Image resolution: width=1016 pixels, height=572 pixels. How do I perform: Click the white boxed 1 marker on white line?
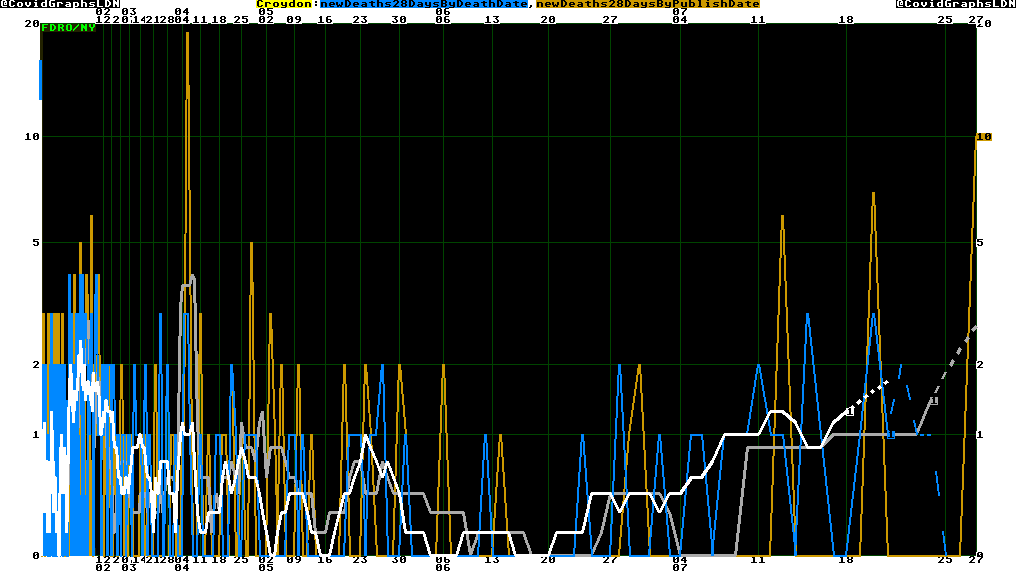point(849,412)
